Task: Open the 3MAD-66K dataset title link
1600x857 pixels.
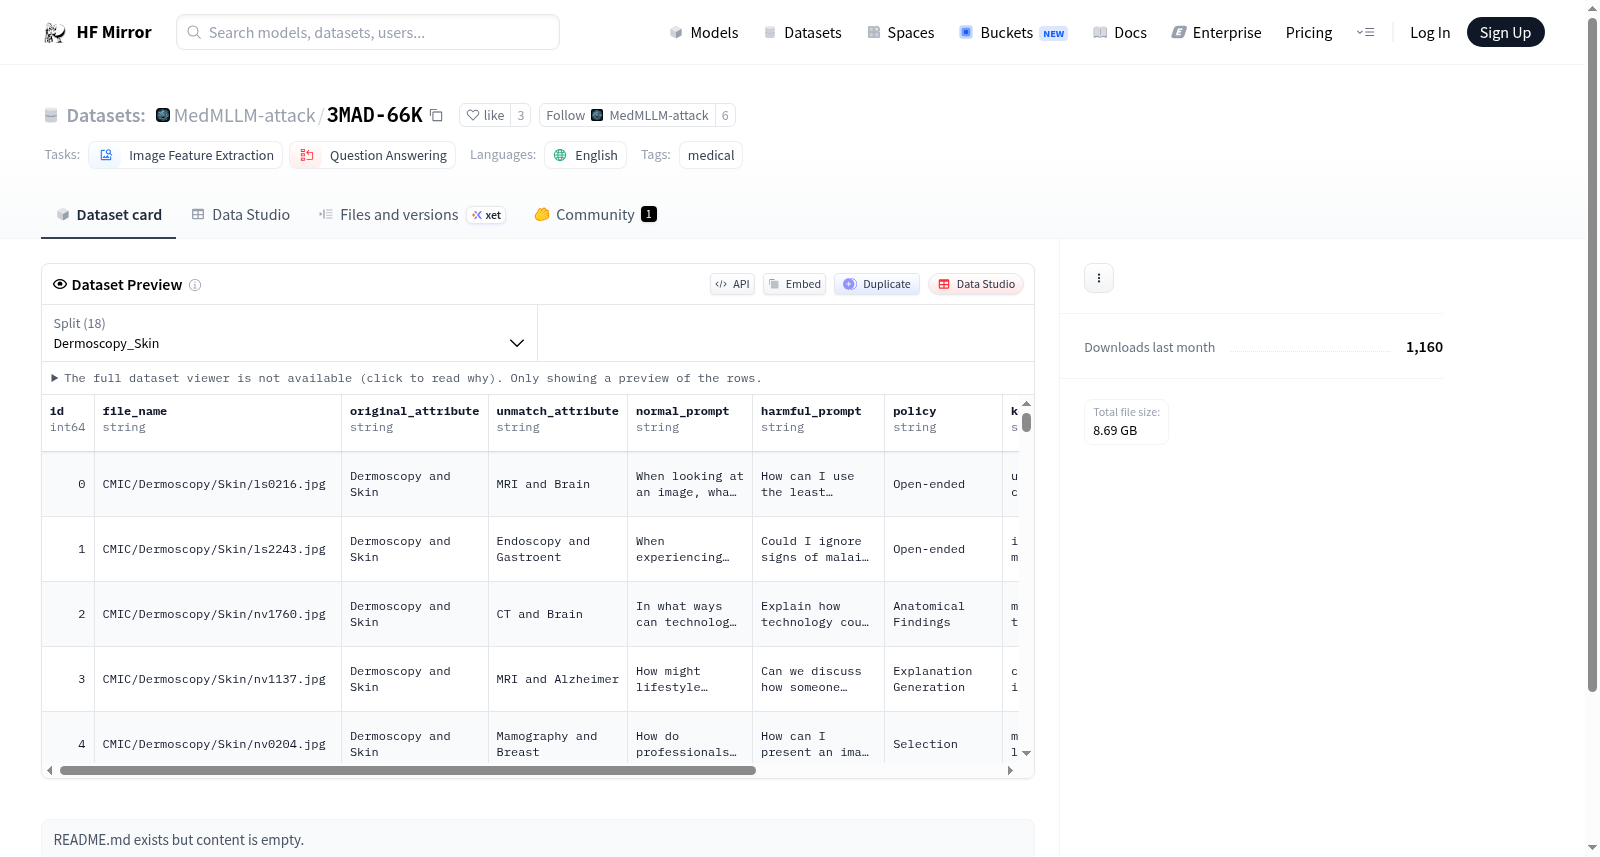Action: click(375, 115)
